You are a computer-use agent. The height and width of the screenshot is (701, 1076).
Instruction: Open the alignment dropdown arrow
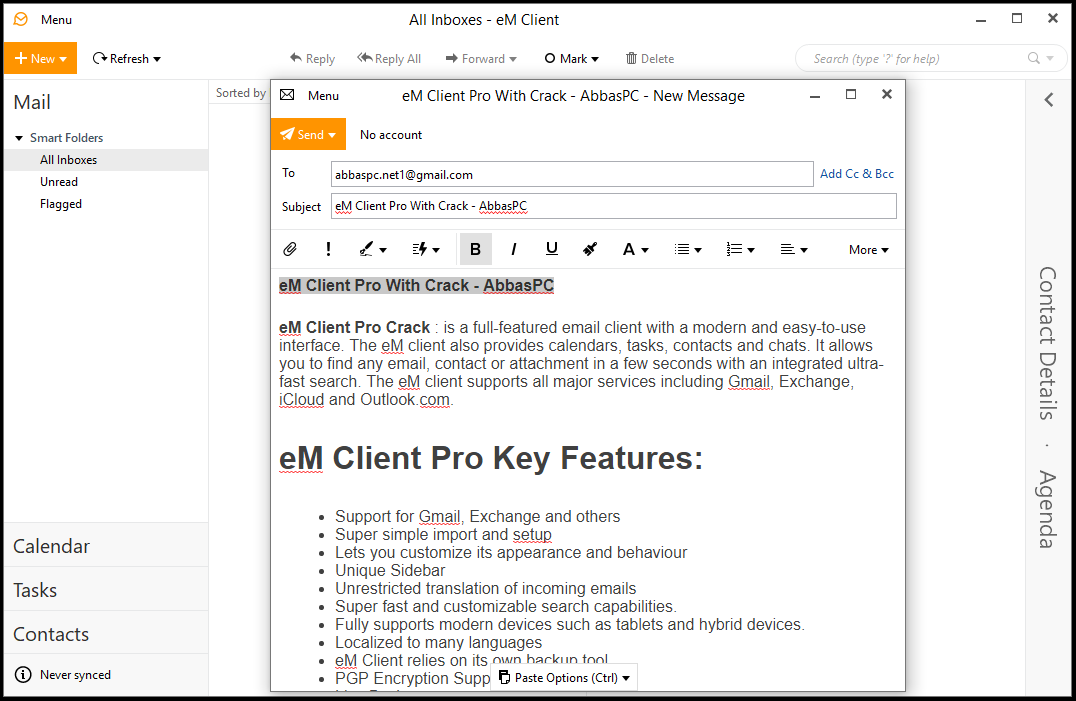point(804,251)
